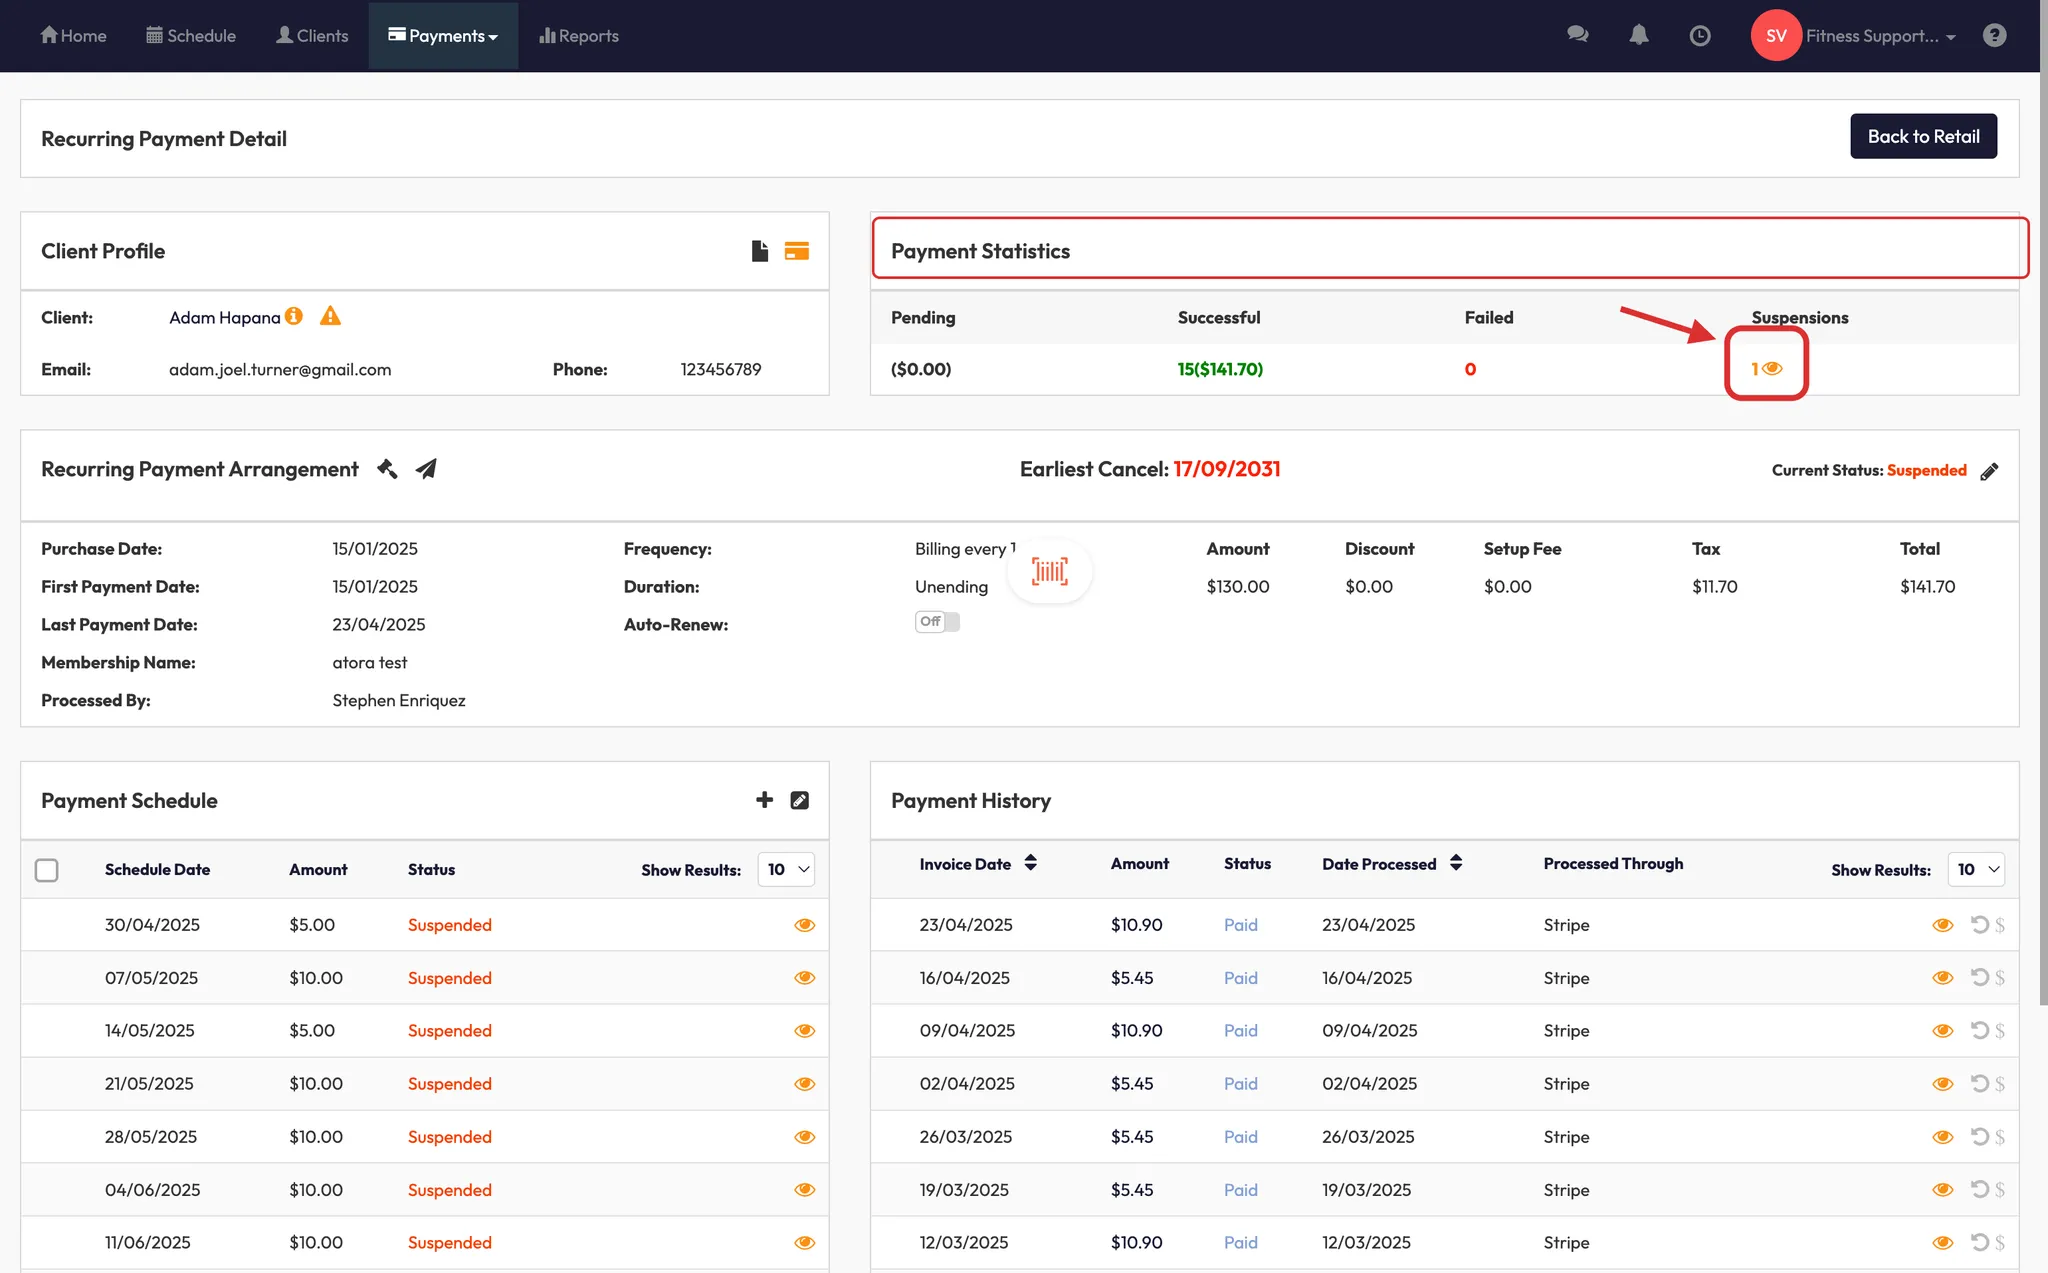This screenshot has width=2048, height=1273.
Task: Click the document icon in Client Profile
Action: 760,251
